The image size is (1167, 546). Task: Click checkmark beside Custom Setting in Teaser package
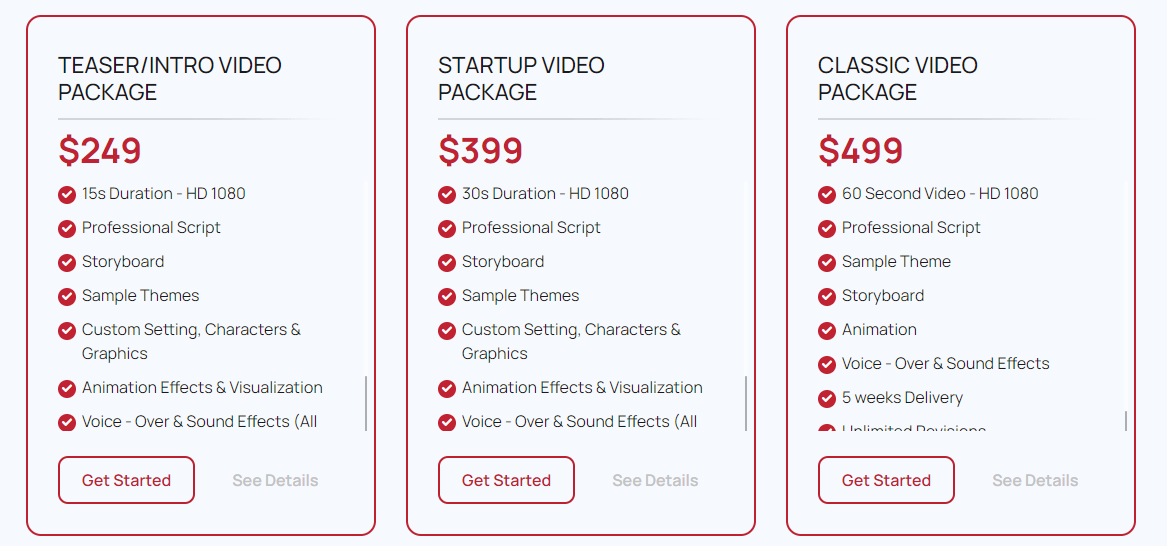coord(67,330)
